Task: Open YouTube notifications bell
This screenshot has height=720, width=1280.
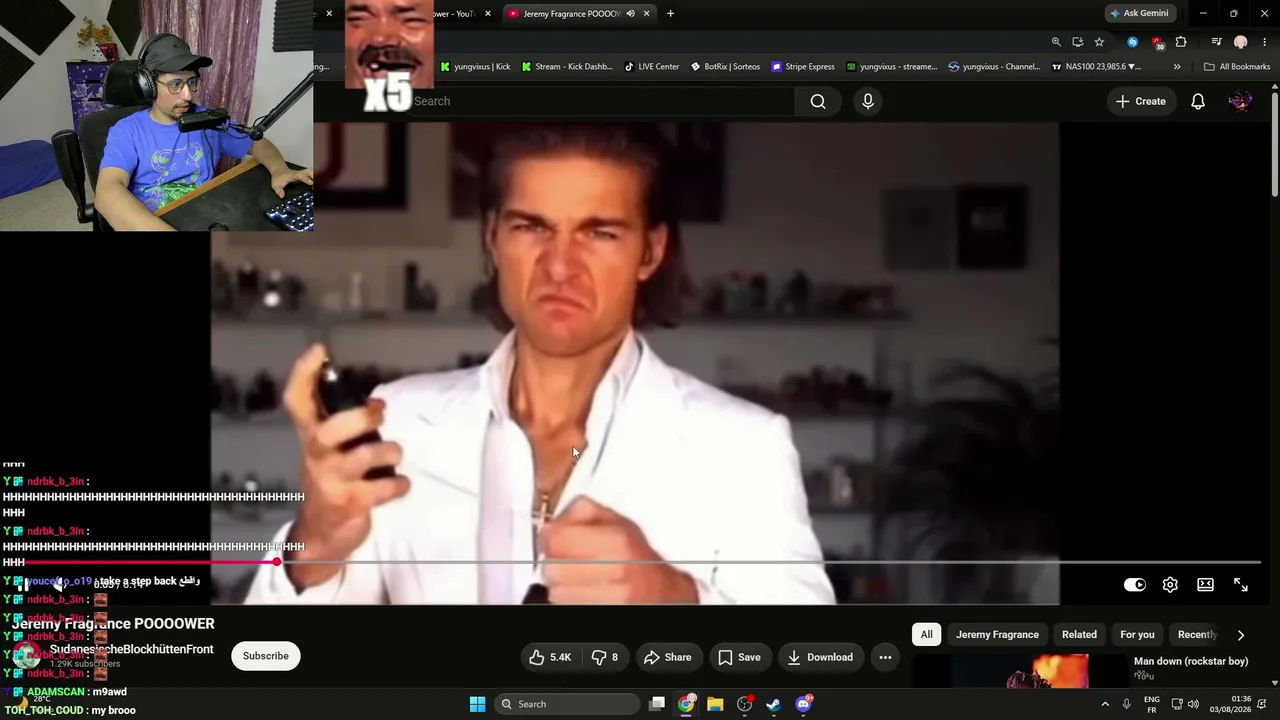Action: [x=1198, y=101]
